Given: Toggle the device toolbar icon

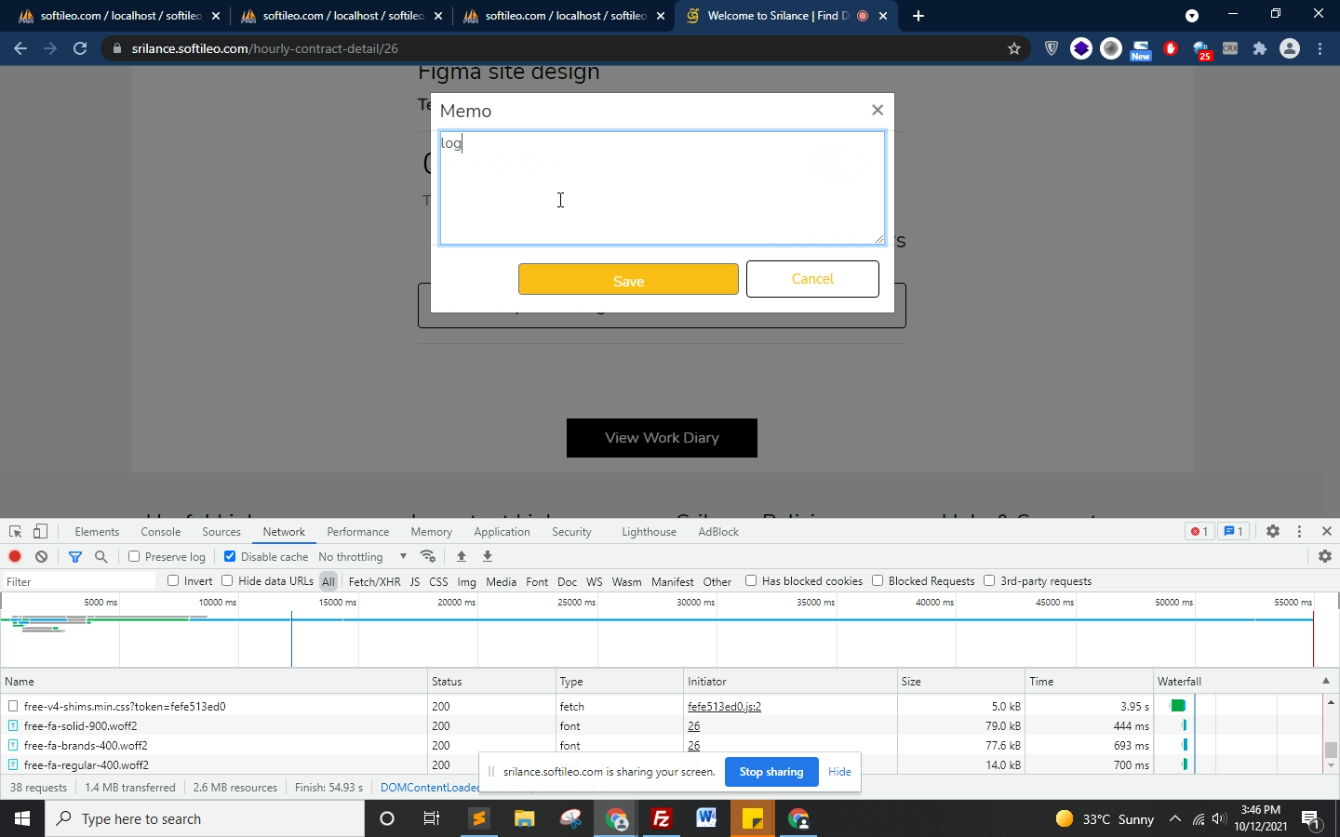Looking at the screenshot, I should 41,532.
